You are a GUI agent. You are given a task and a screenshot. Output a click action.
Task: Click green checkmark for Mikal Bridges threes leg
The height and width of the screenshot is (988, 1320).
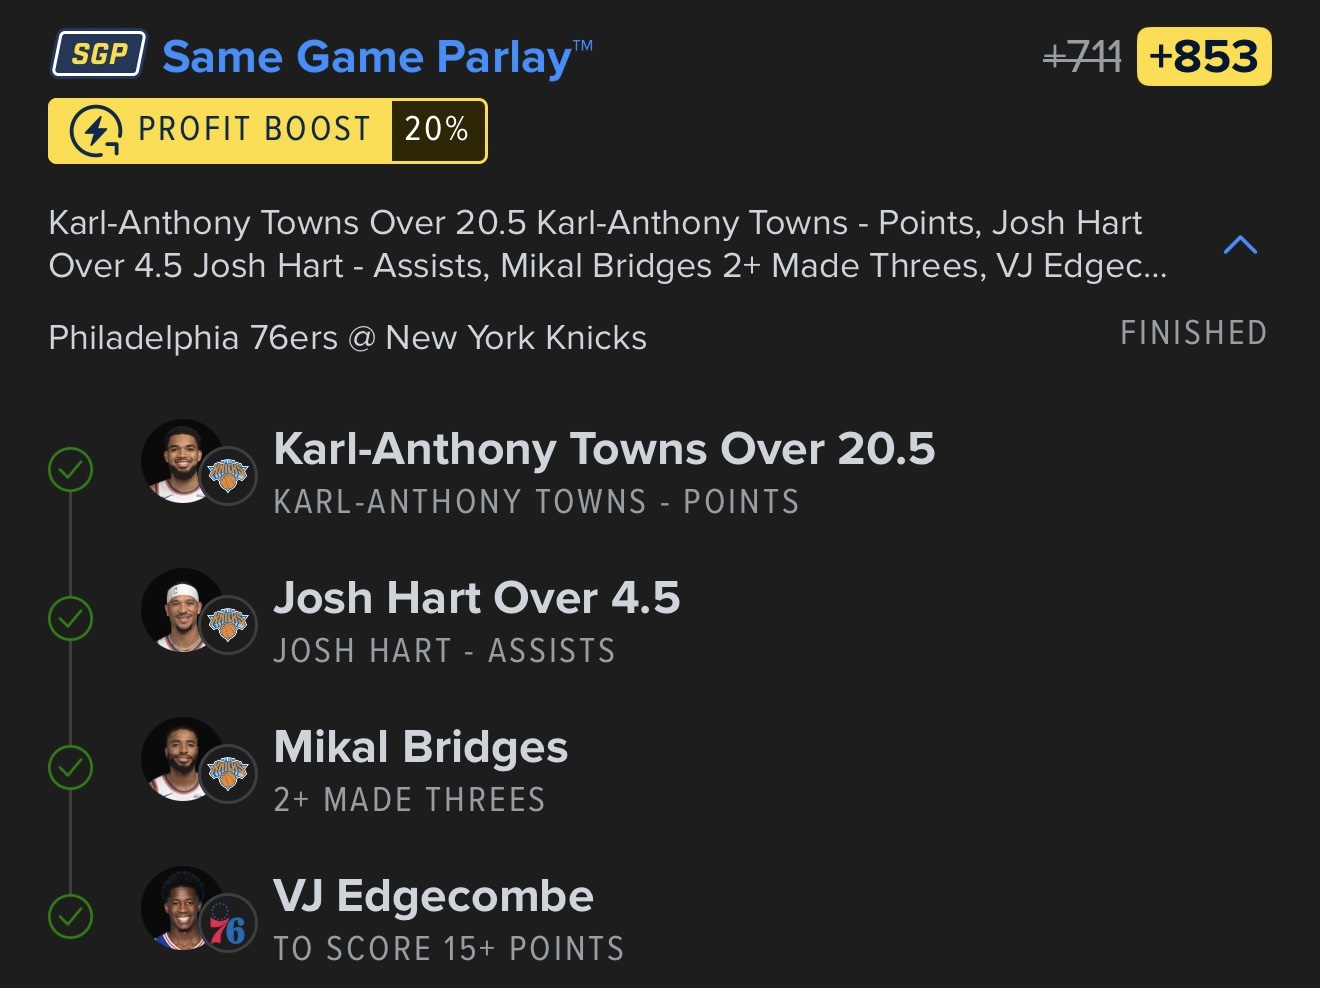click(x=71, y=768)
